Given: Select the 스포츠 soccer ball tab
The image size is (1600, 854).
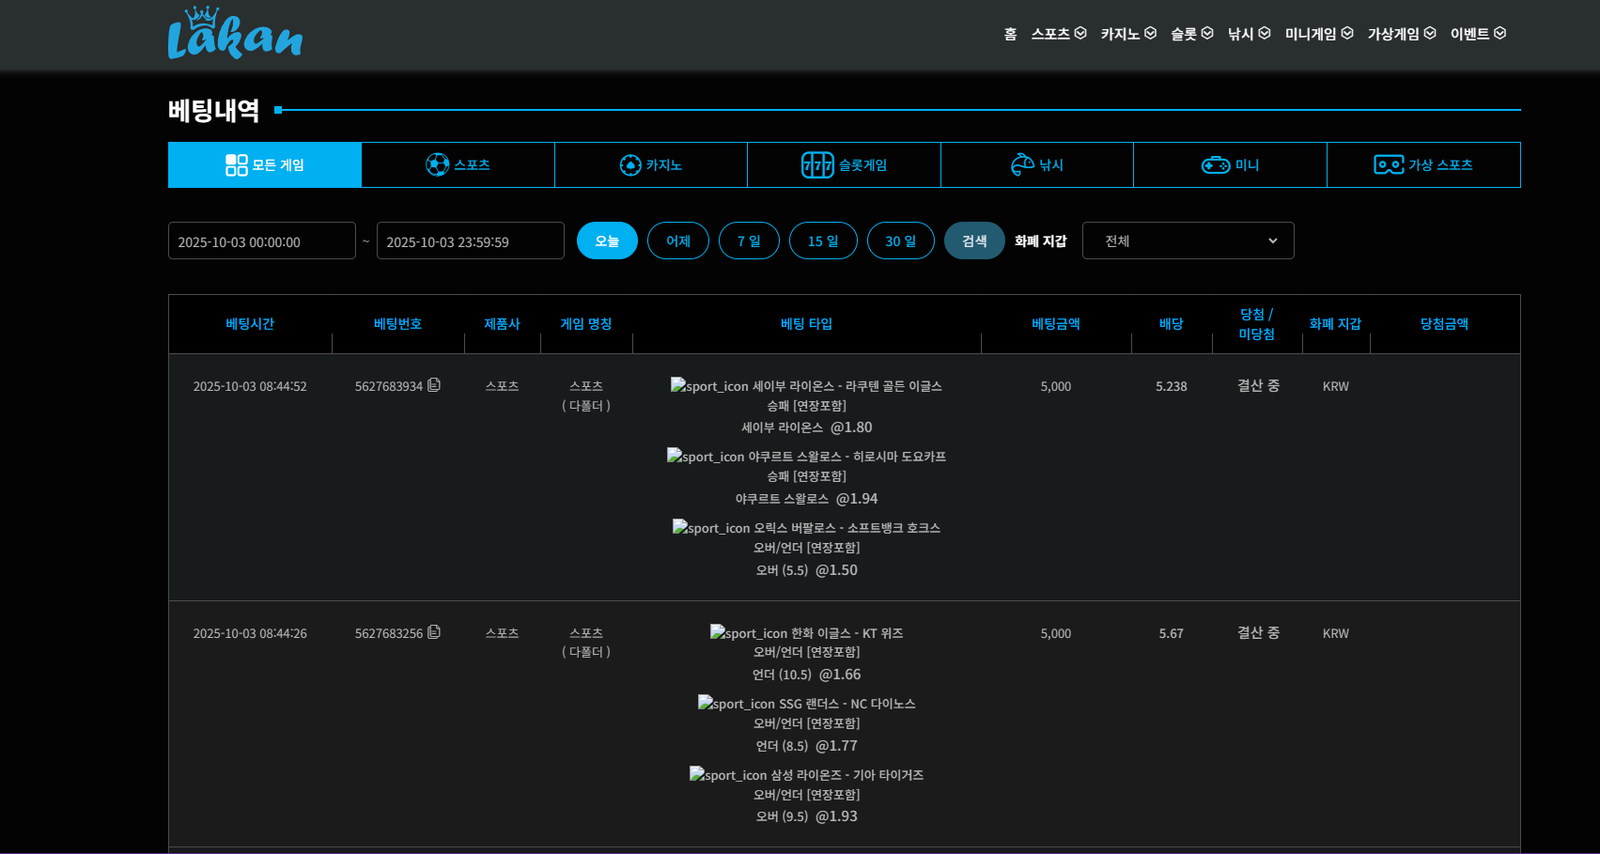Looking at the screenshot, I should tap(458, 165).
